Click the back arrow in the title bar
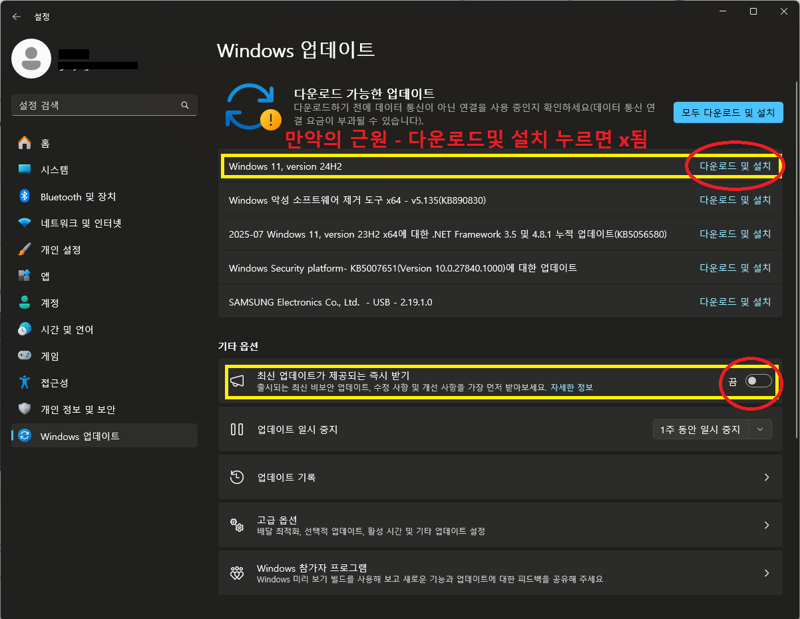 coord(16,17)
